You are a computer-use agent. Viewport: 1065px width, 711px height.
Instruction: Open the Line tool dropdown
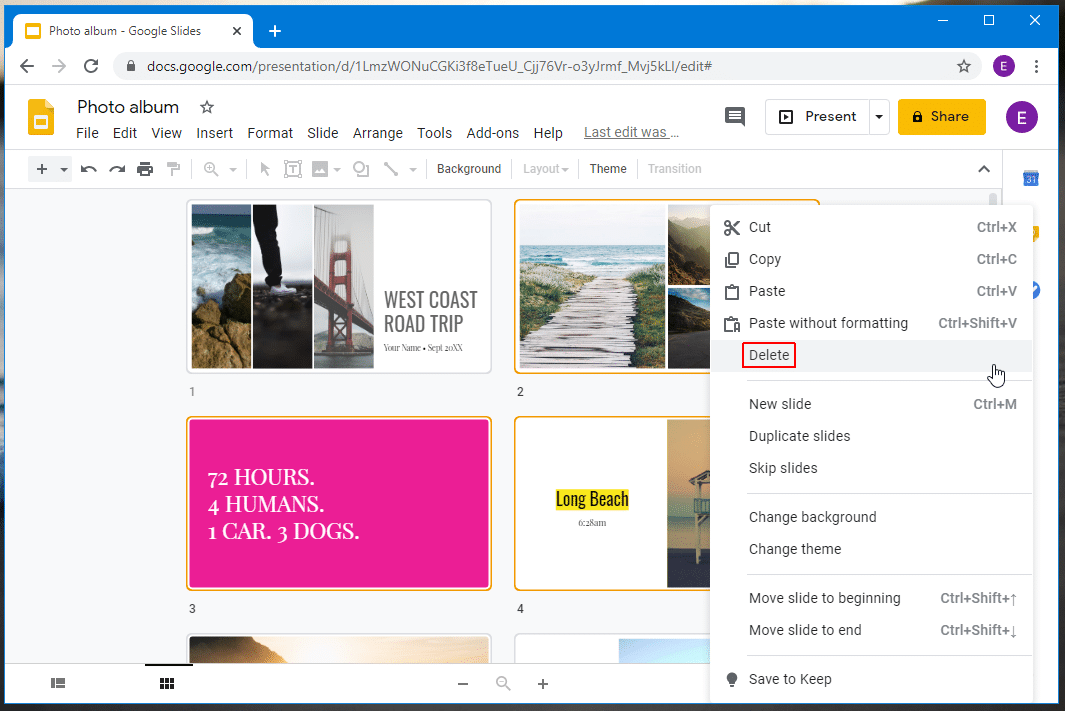pyautogui.click(x=412, y=168)
